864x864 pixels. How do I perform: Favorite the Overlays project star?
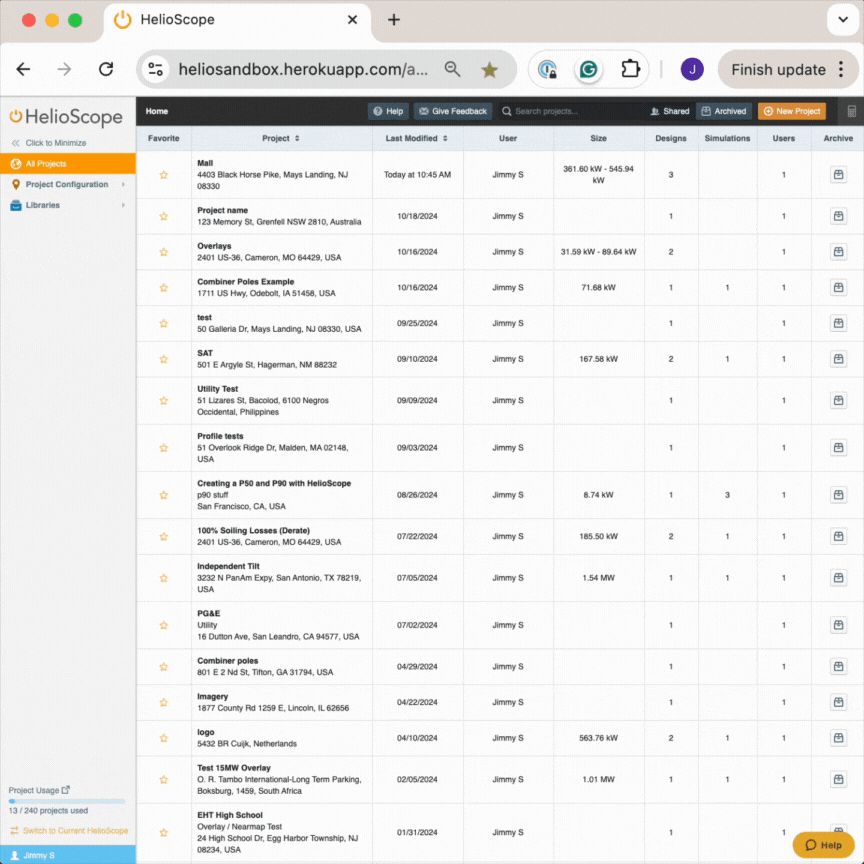(164, 252)
